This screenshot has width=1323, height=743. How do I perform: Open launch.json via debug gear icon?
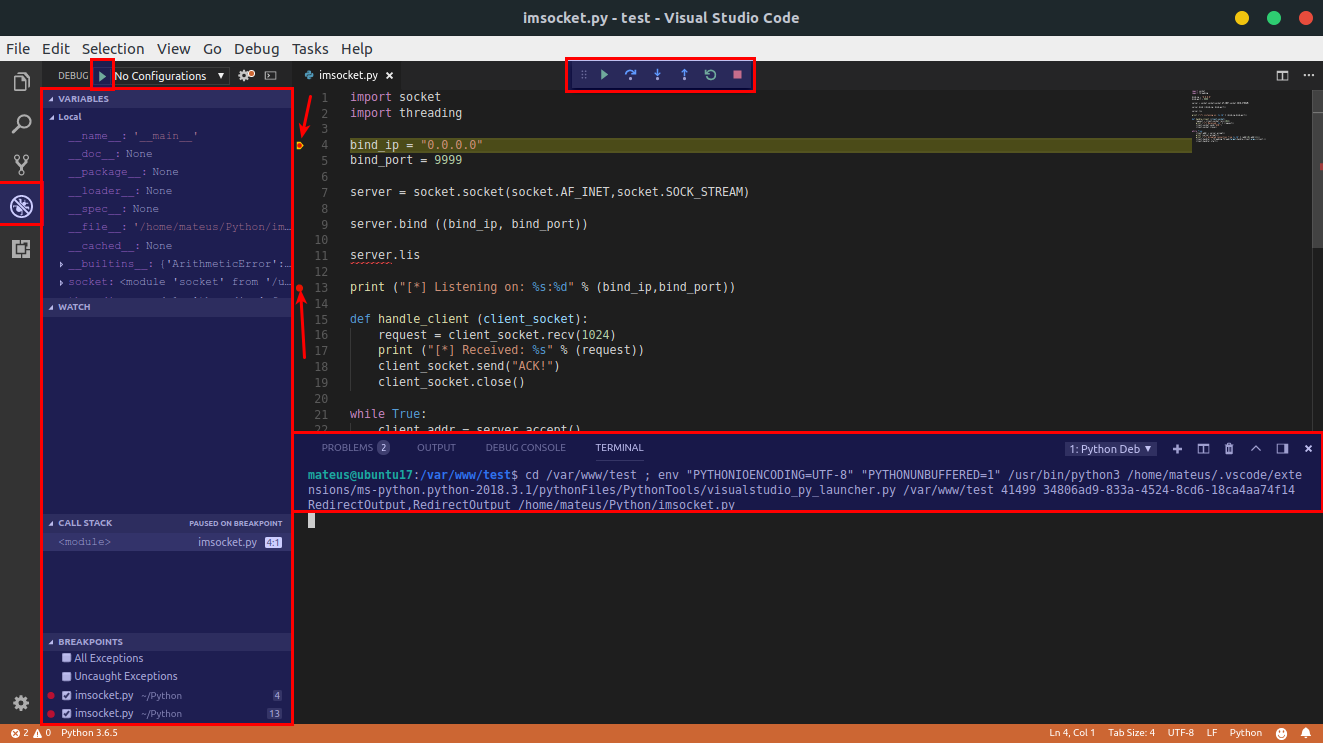point(245,75)
